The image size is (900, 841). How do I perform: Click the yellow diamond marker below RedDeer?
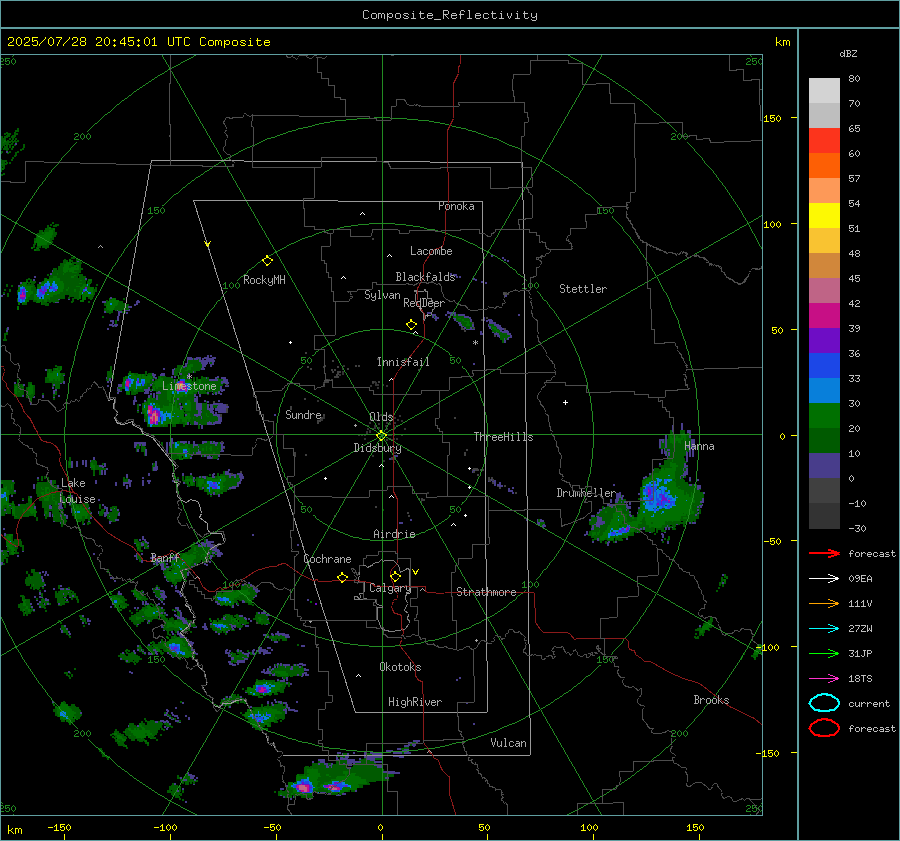coord(412,325)
